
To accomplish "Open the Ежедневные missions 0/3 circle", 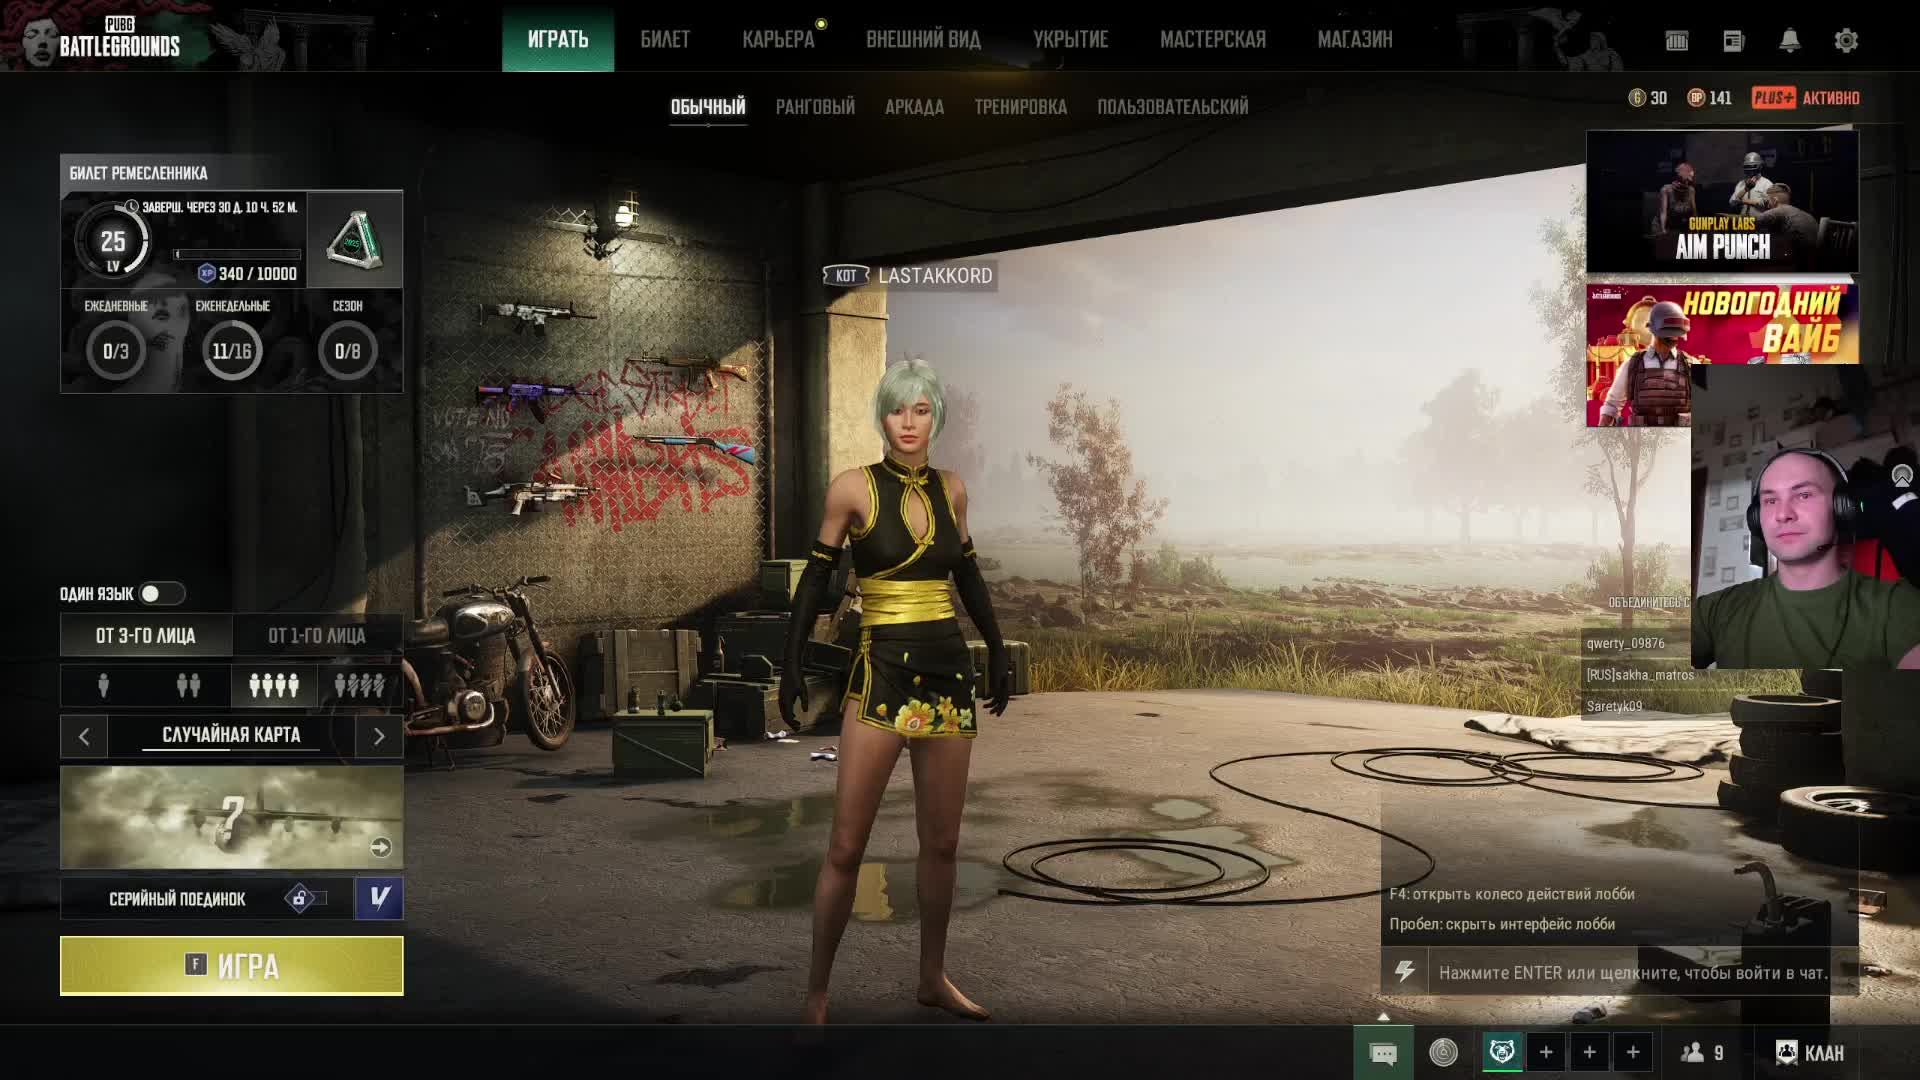I will (116, 351).
